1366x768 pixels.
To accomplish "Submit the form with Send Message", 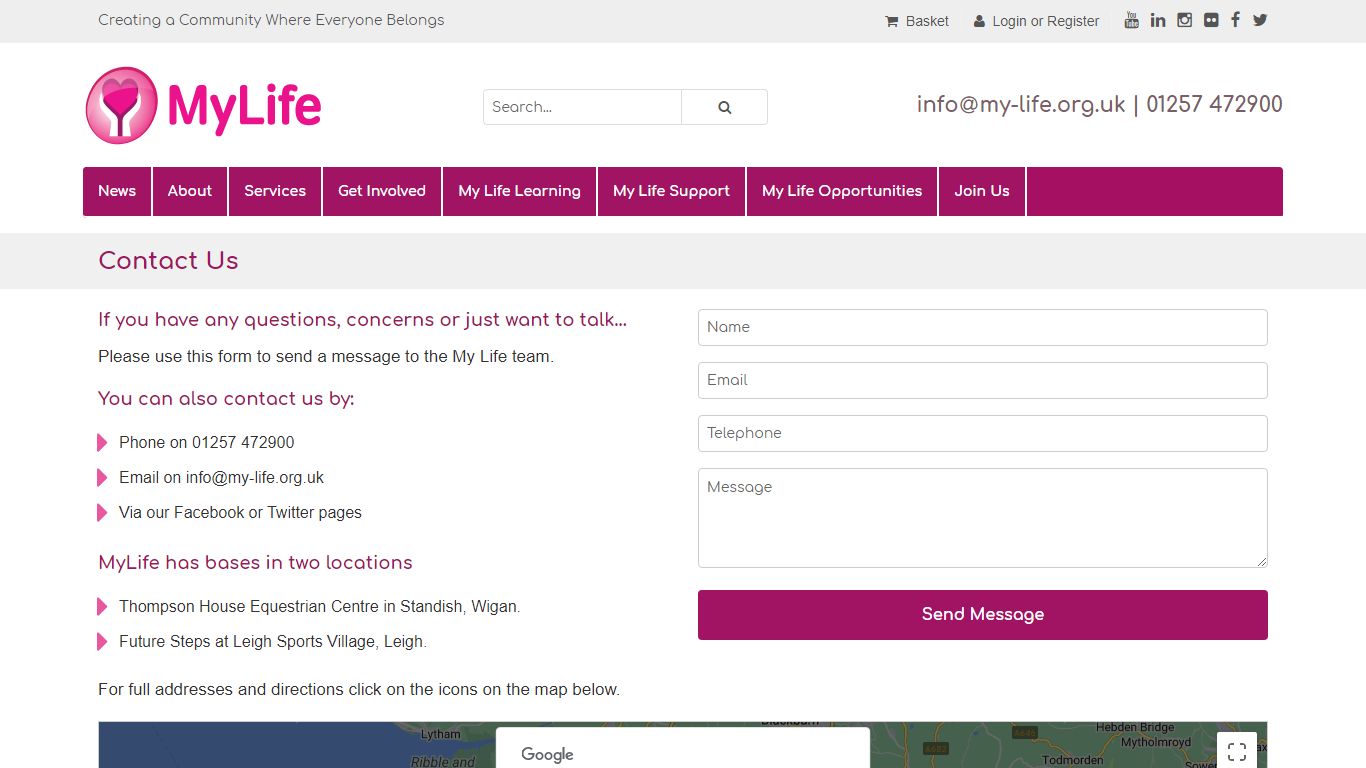I will [x=983, y=615].
